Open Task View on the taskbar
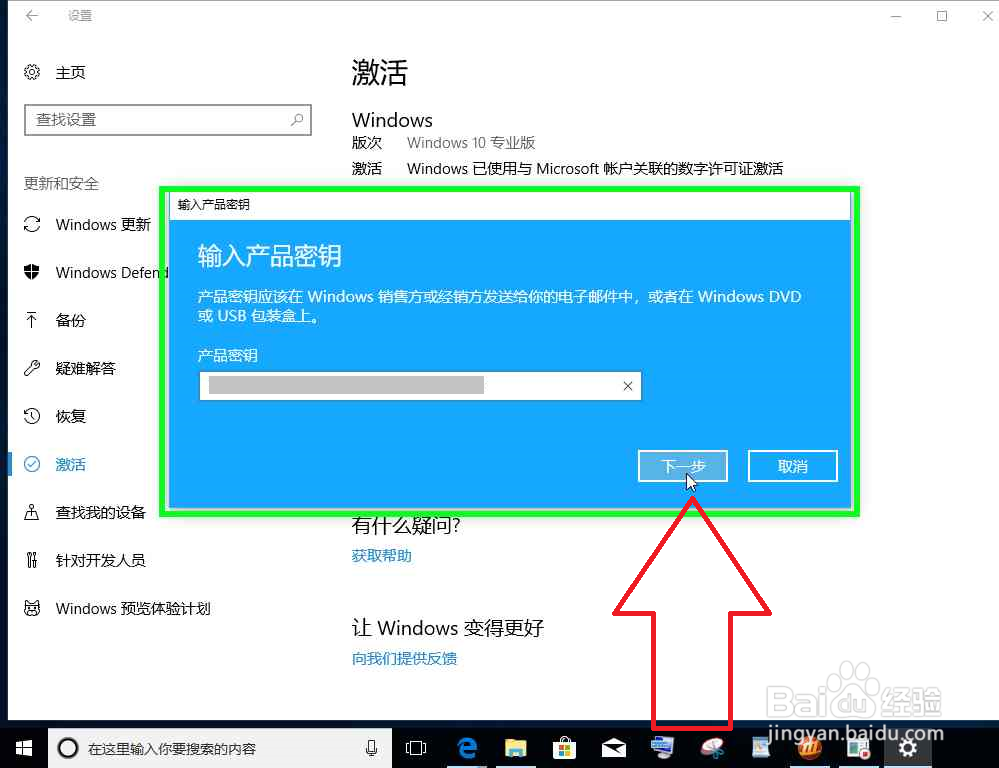Image resolution: width=999 pixels, height=768 pixels. [x=416, y=748]
